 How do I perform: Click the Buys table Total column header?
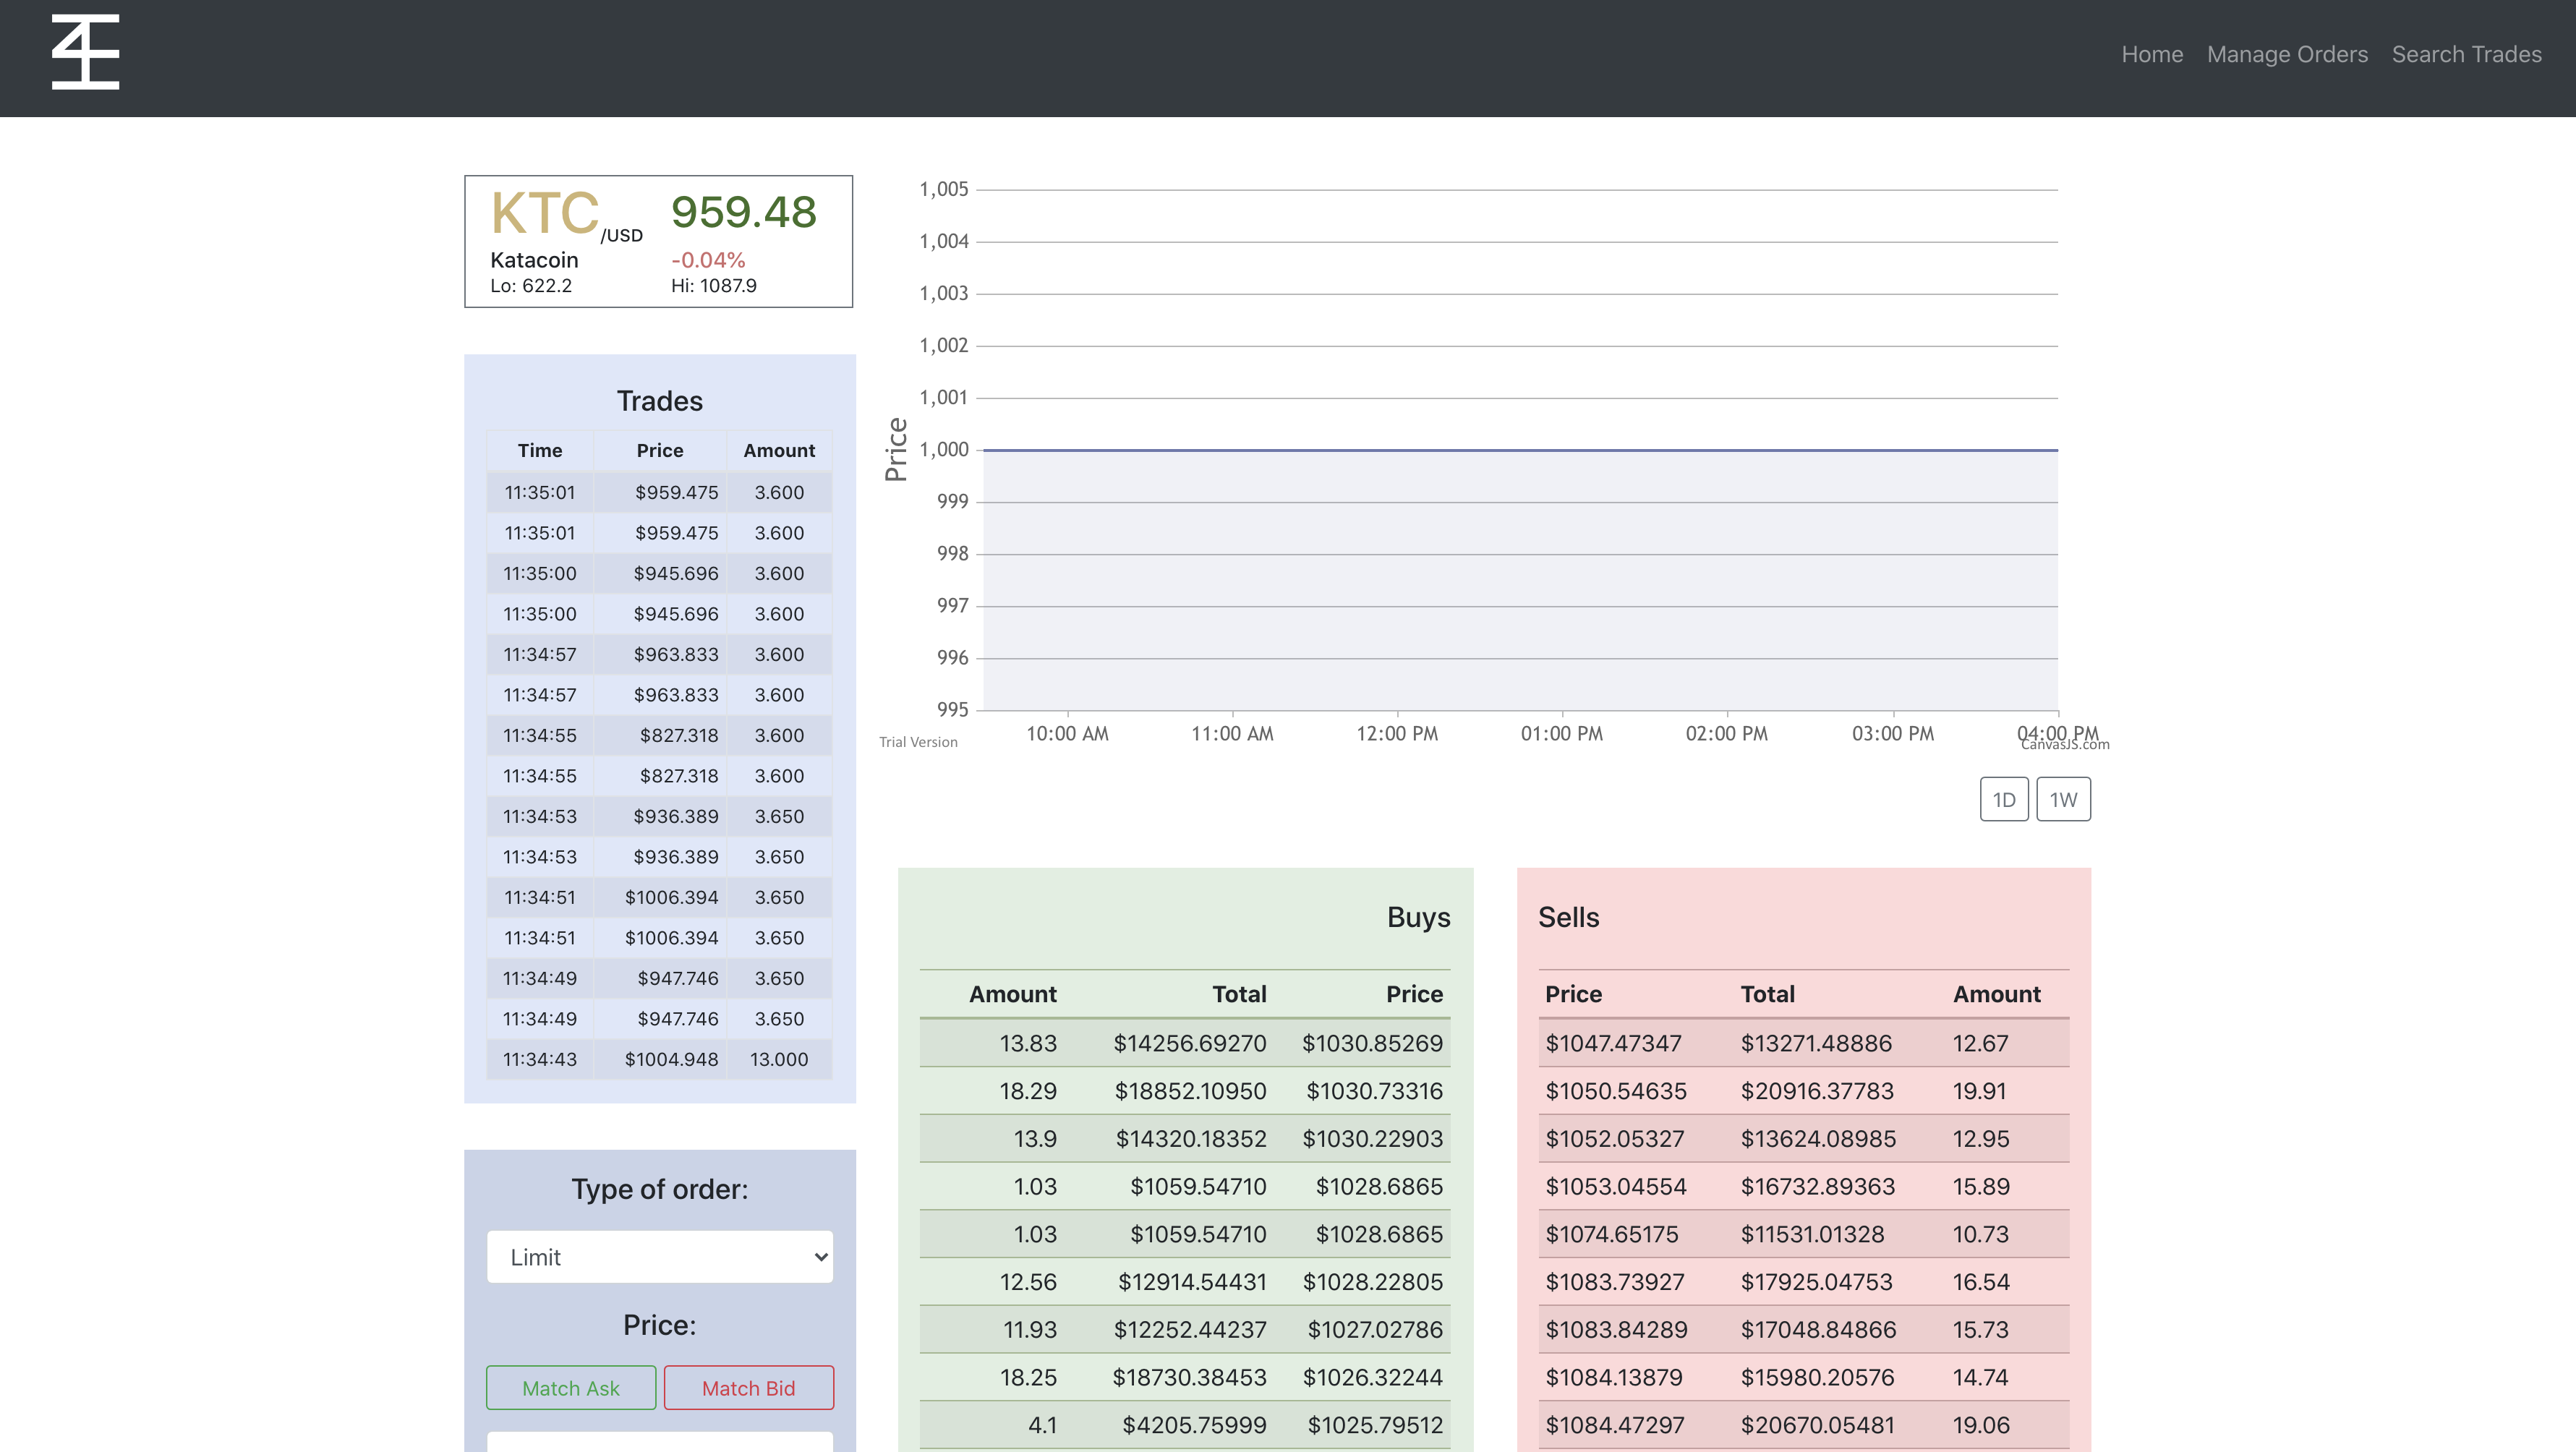coord(1239,994)
